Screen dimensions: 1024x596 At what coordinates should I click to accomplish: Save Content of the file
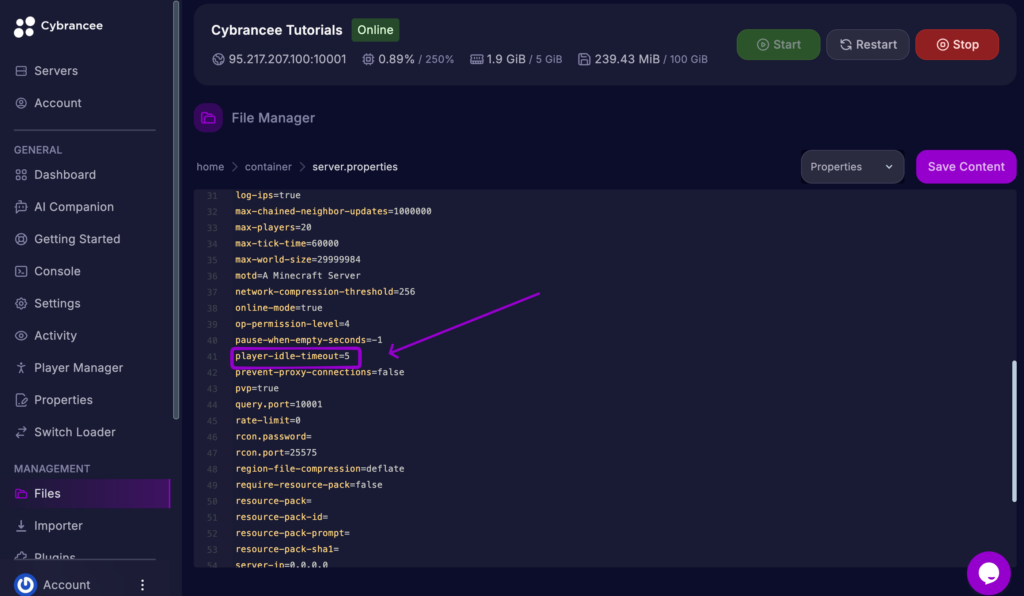[966, 166]
